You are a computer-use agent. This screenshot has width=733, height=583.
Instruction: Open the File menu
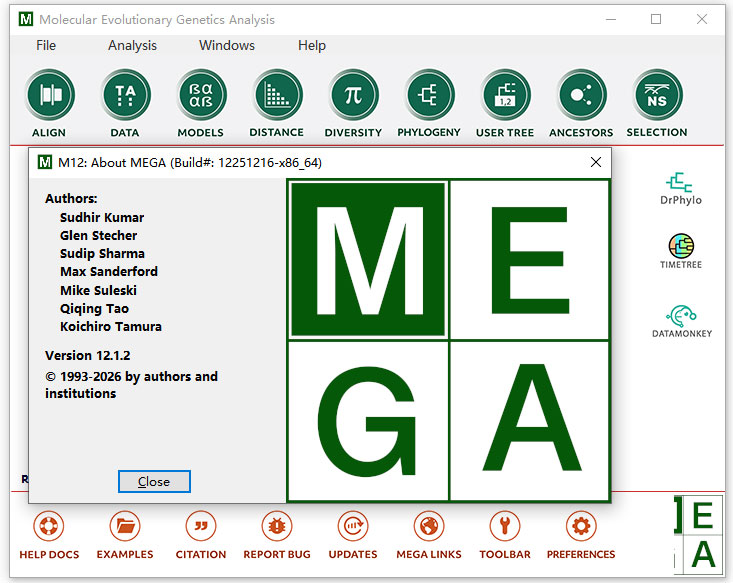[46, 45]
